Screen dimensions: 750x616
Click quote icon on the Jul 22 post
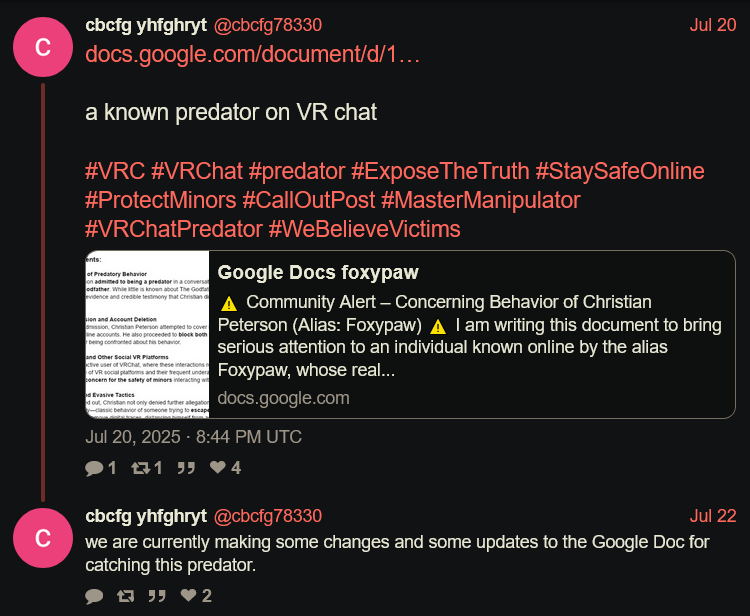click(x=157, y=596)
